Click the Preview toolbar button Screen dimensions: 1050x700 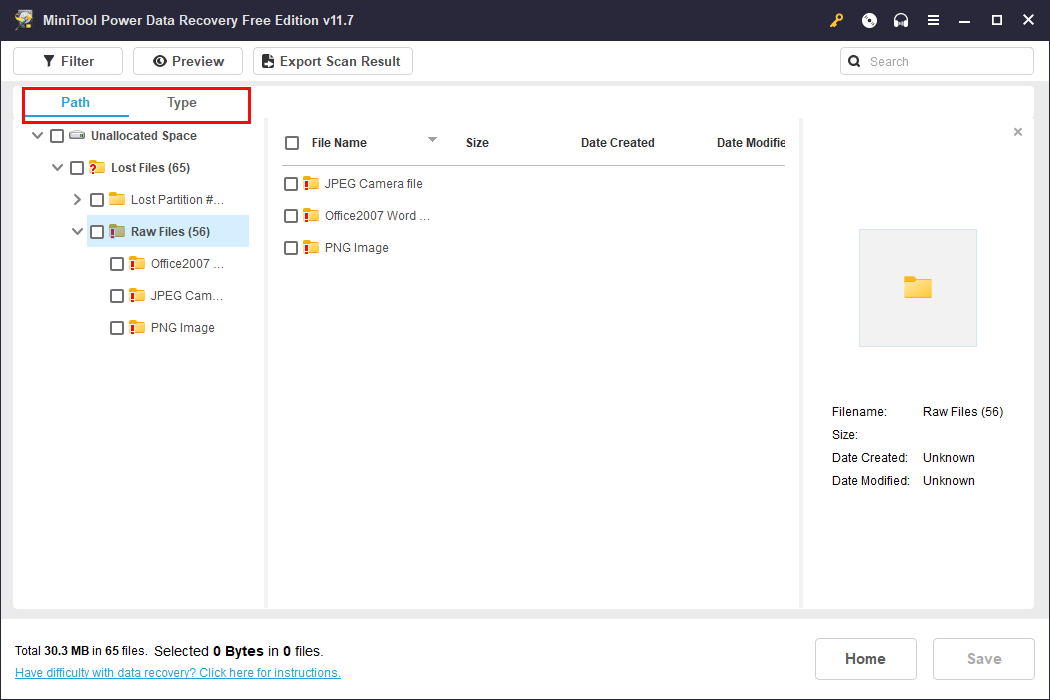coord(188,61)
